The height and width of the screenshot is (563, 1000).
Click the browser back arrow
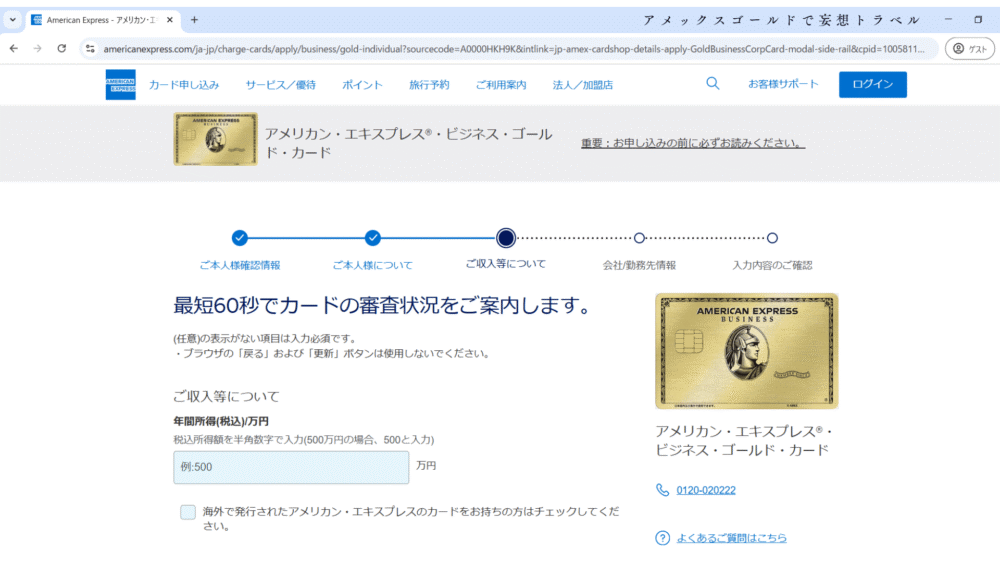point(14,48)
